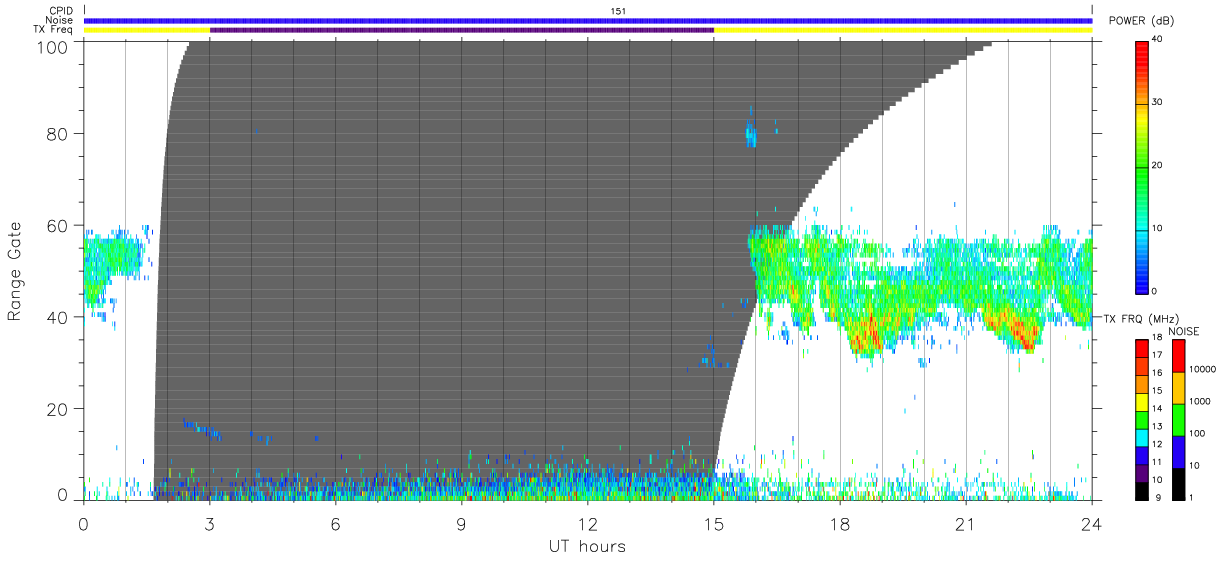Click the 14 tick on the TX FRQ scale
1228x567 pixels.
pyautogui.click(x=1157, y=409)
